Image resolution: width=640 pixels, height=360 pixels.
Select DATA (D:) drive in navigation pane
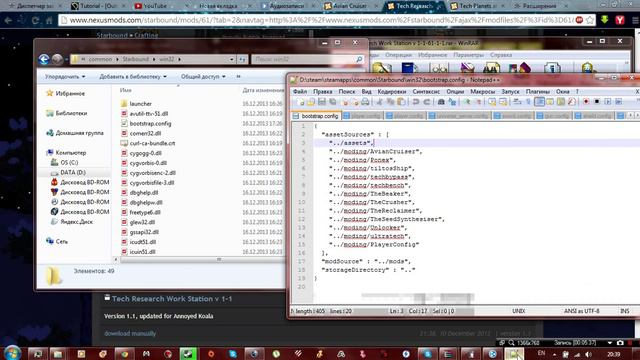pyautogui.click(x=73, y=173)
